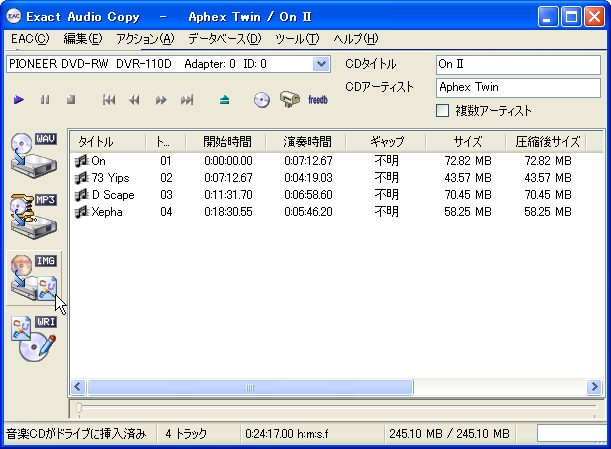Minimize the Exact Audio Copy window
This screenshot has width=611, height=449.
pos(548,17)
